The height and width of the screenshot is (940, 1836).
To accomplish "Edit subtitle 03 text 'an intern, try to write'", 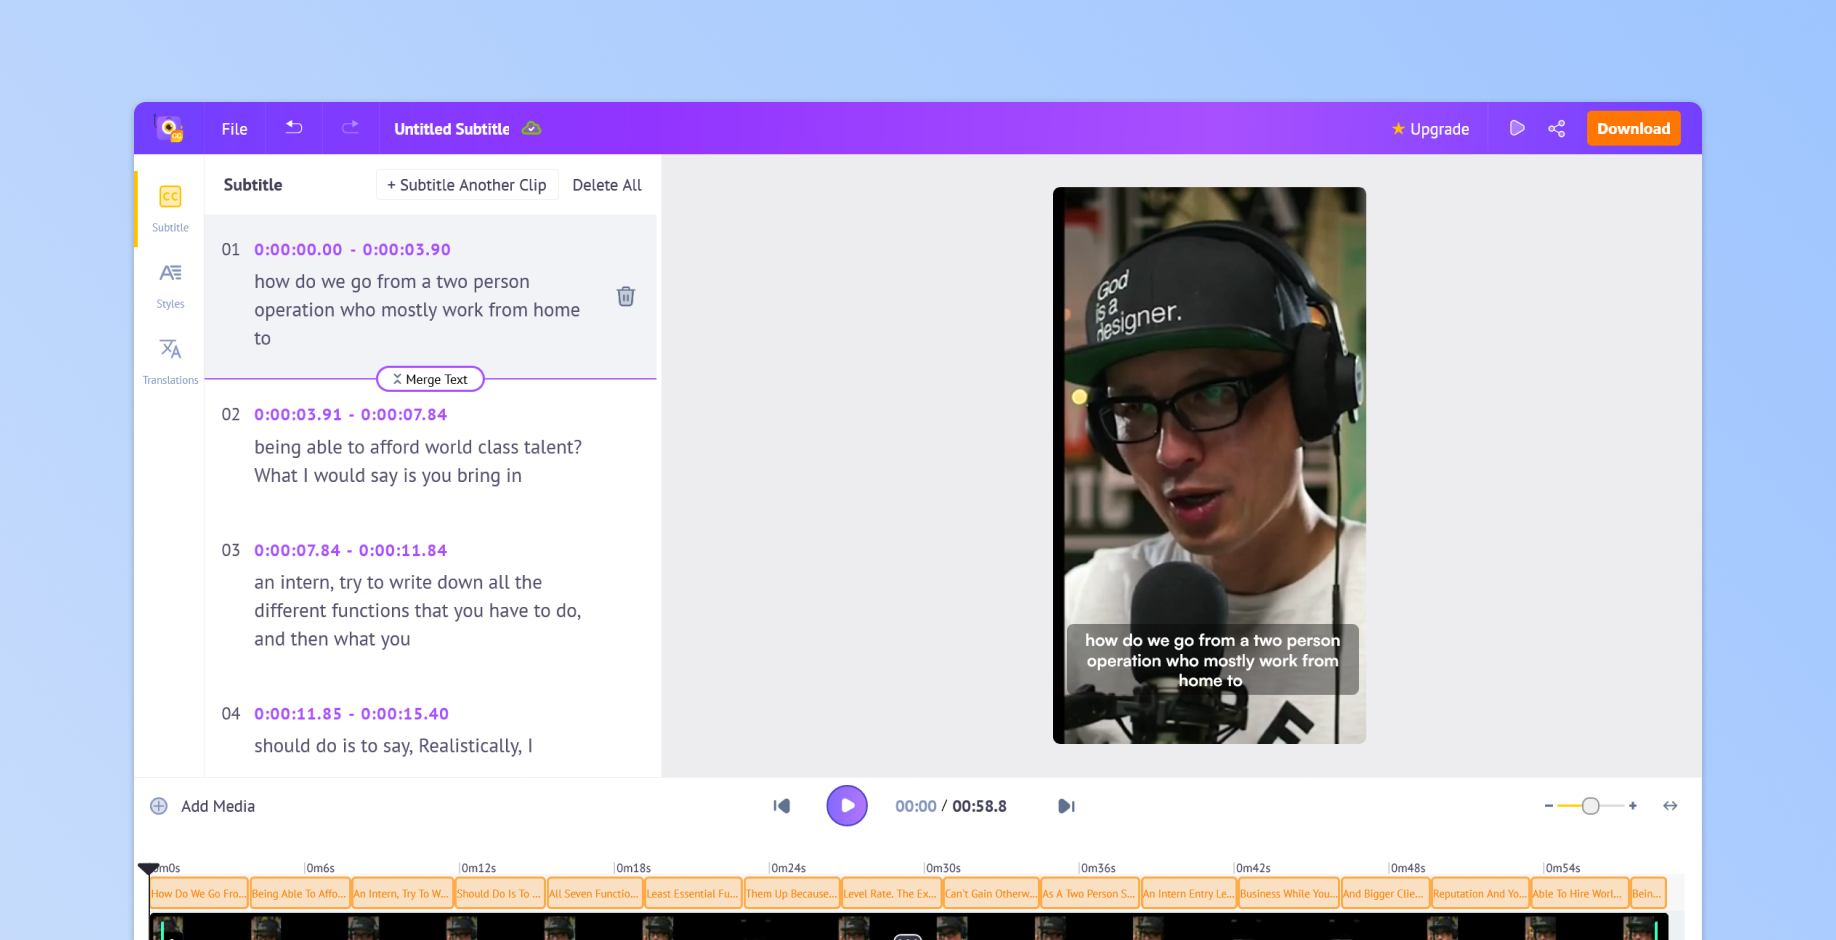I will 418,611.
